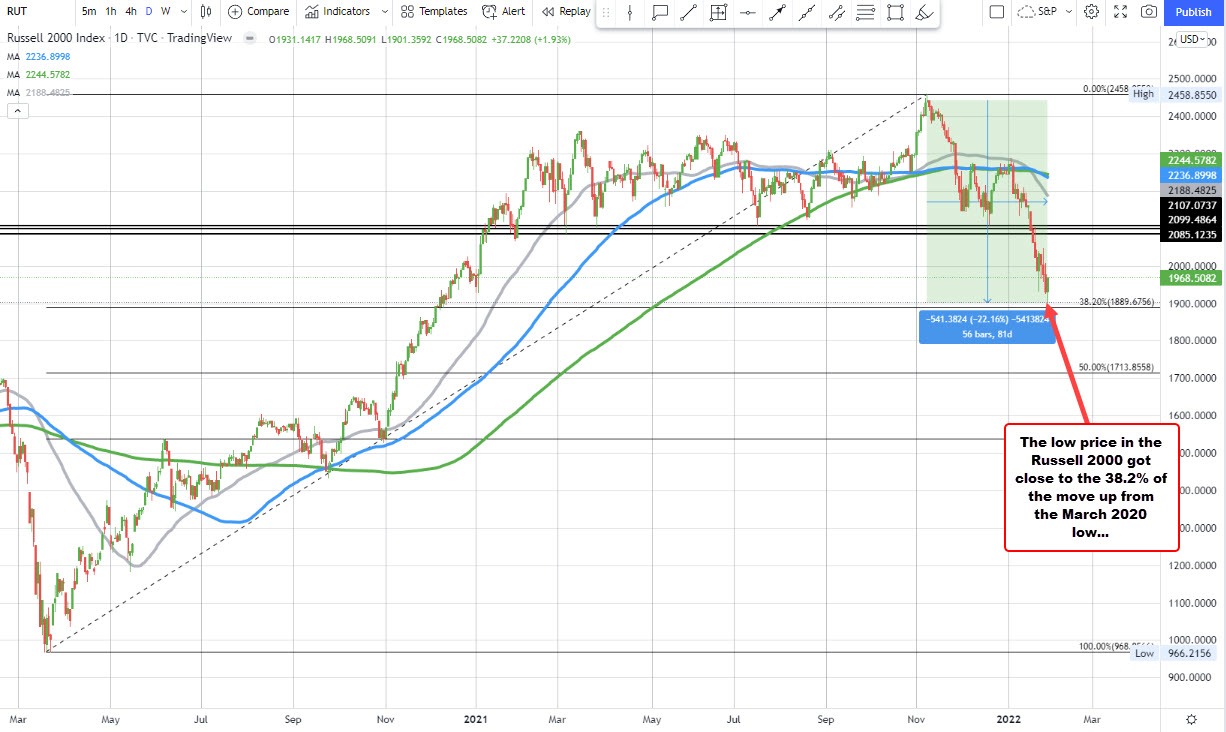The height and width of the screenshot is (732, 1226).
Task: Click the RUT symbol search field
Action: (21, 12)
